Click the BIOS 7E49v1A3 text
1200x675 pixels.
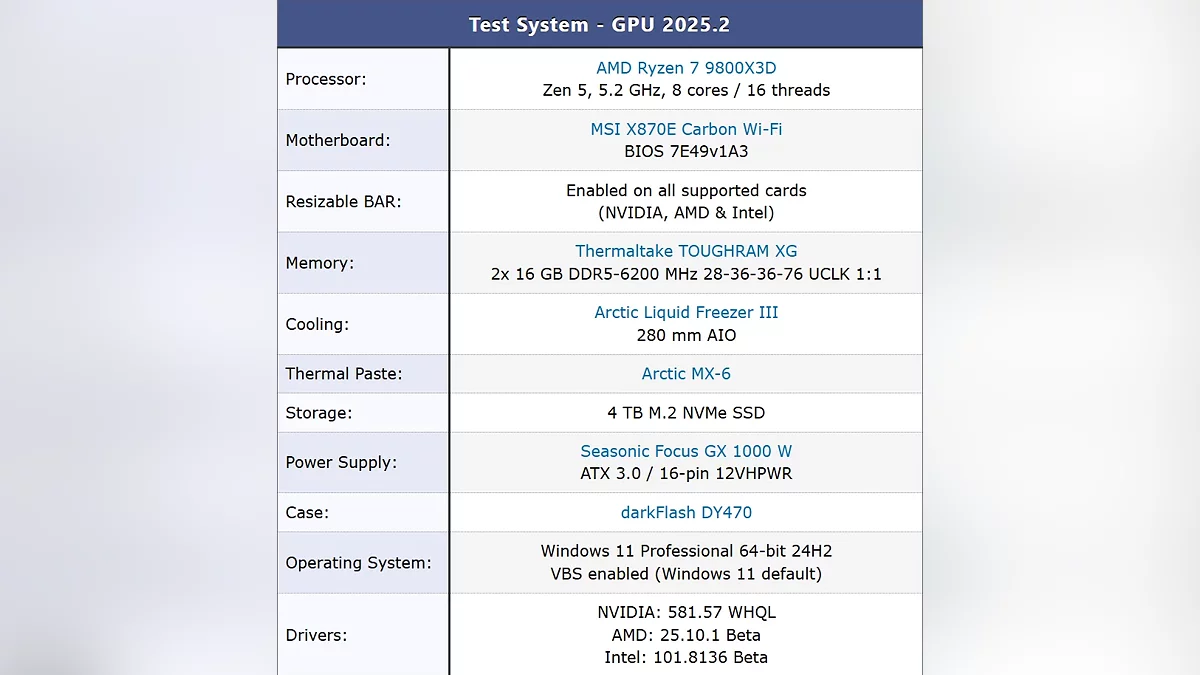tap(686, 152)
